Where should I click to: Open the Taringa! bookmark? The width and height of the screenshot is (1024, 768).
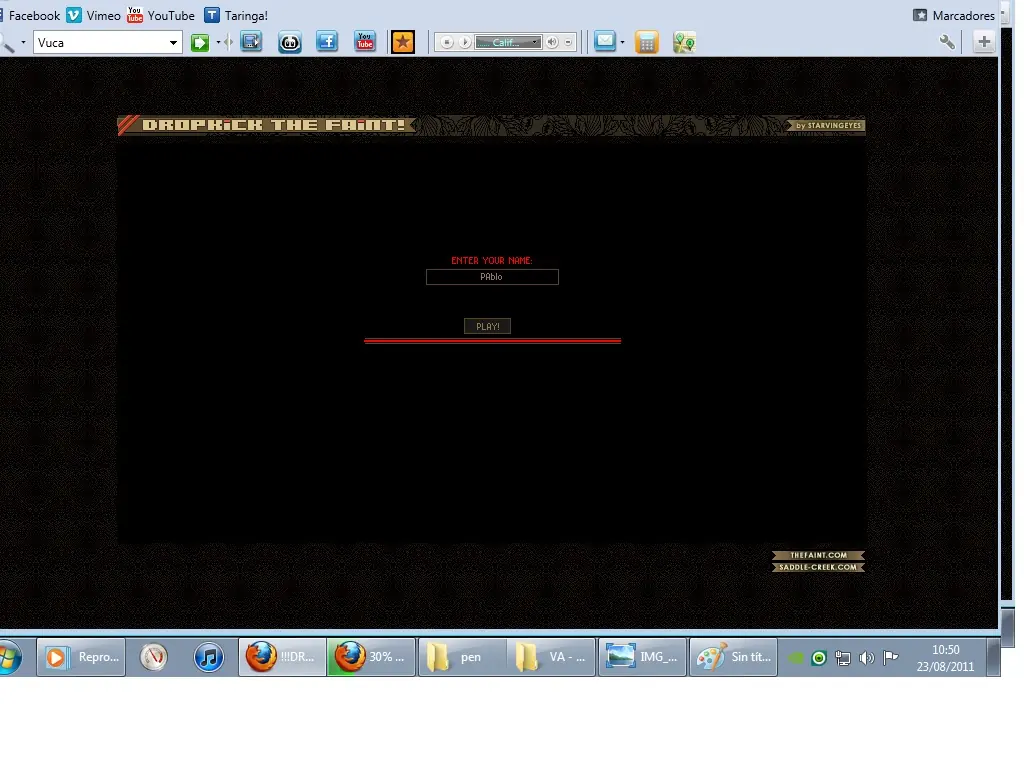tap(236, 15)
